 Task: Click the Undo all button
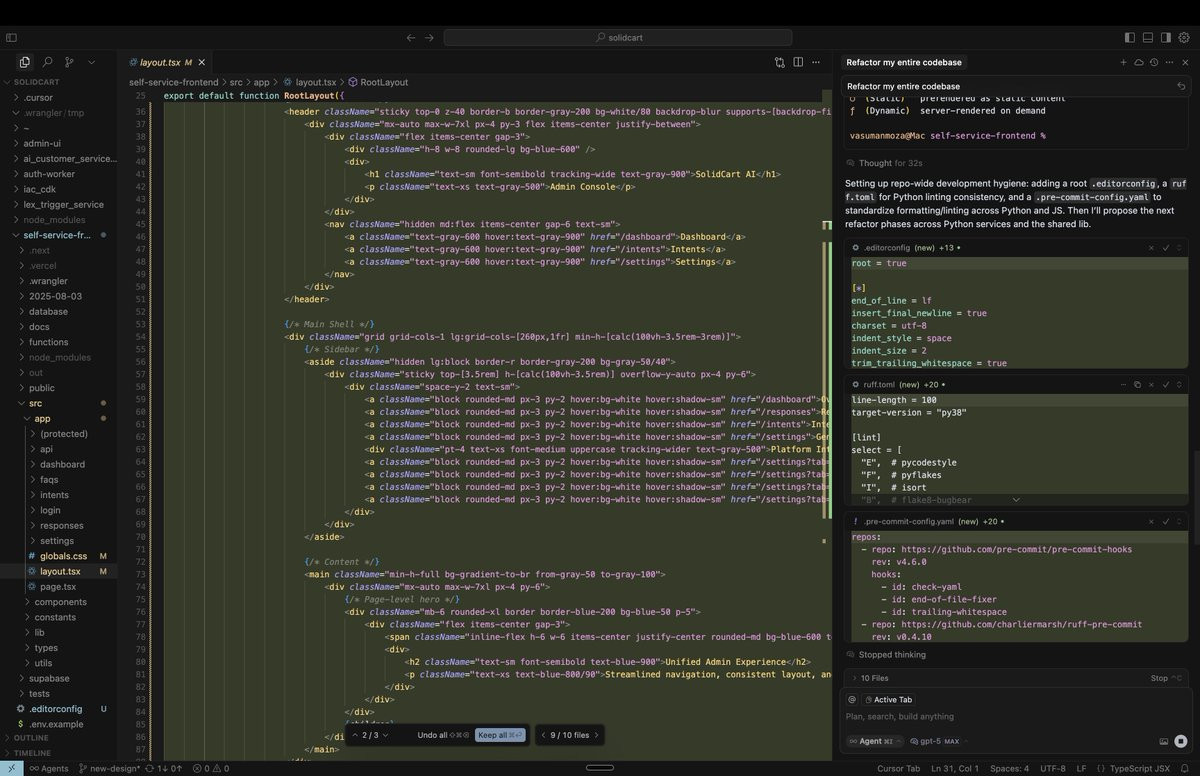442,735
